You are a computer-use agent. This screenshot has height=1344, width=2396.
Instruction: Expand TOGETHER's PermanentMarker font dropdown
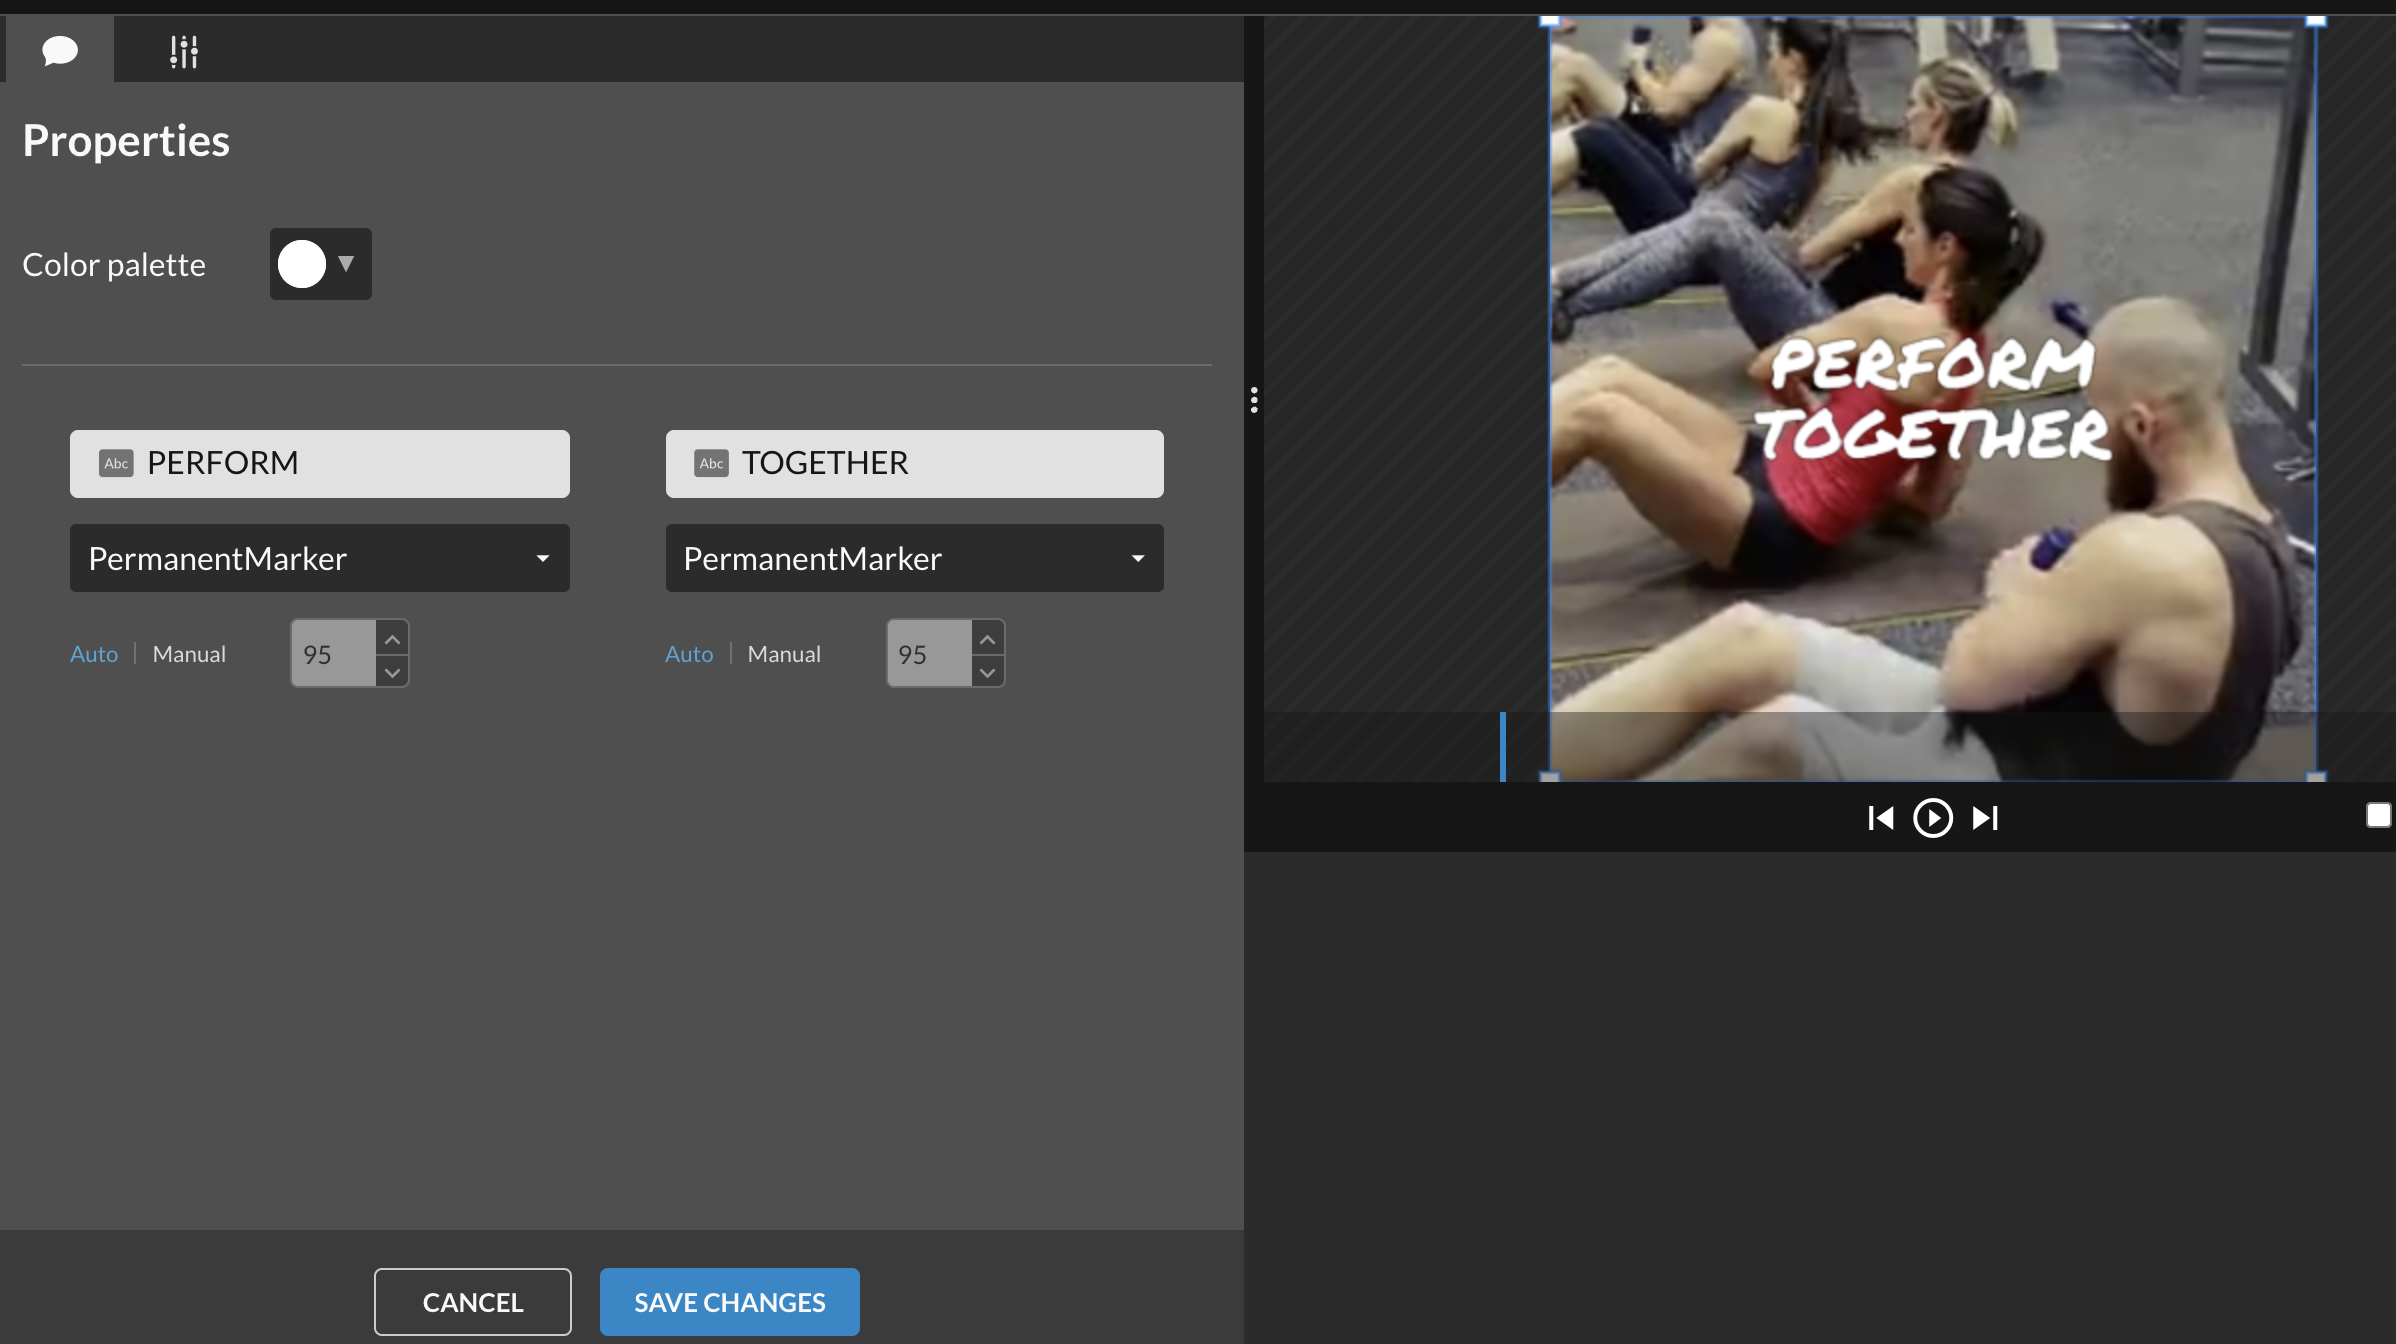click(914, 558)
